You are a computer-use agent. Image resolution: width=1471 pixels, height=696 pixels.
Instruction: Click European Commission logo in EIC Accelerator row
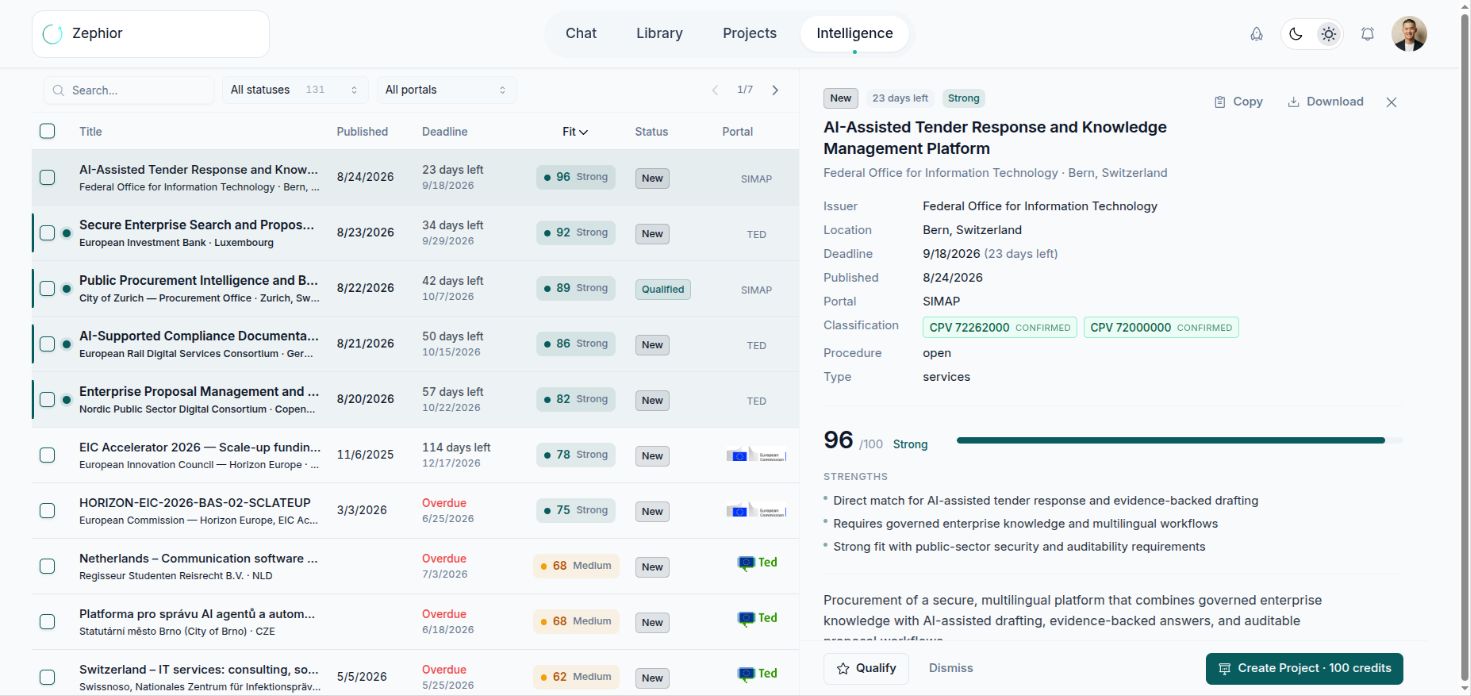pyautogui.click(x=756, y=455)
